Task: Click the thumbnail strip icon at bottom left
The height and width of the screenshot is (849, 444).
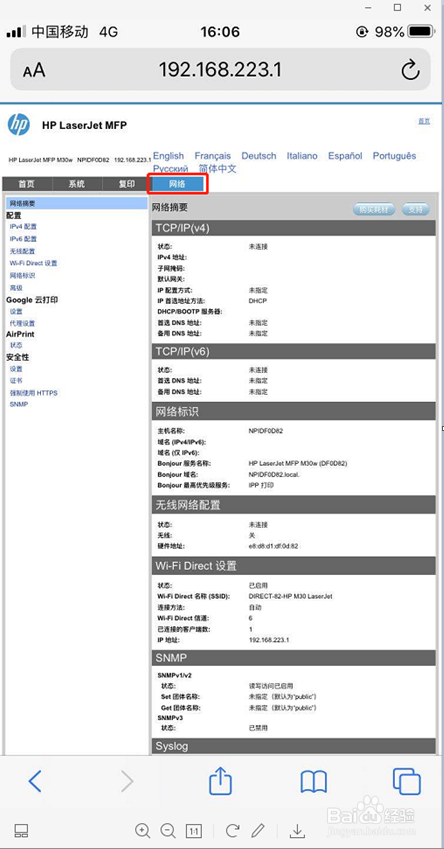Action: [x=21, y=831]
